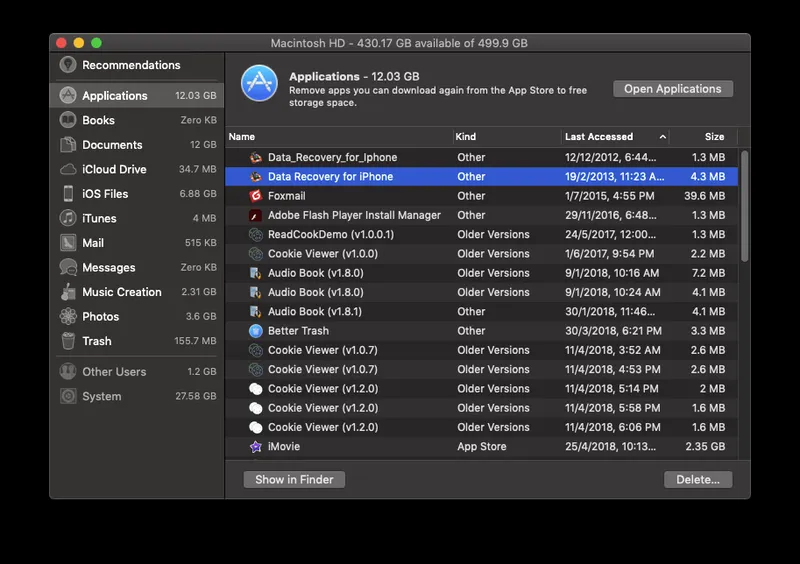
Task: Click the Recommendations lightbulb icon
Action: 68,65
